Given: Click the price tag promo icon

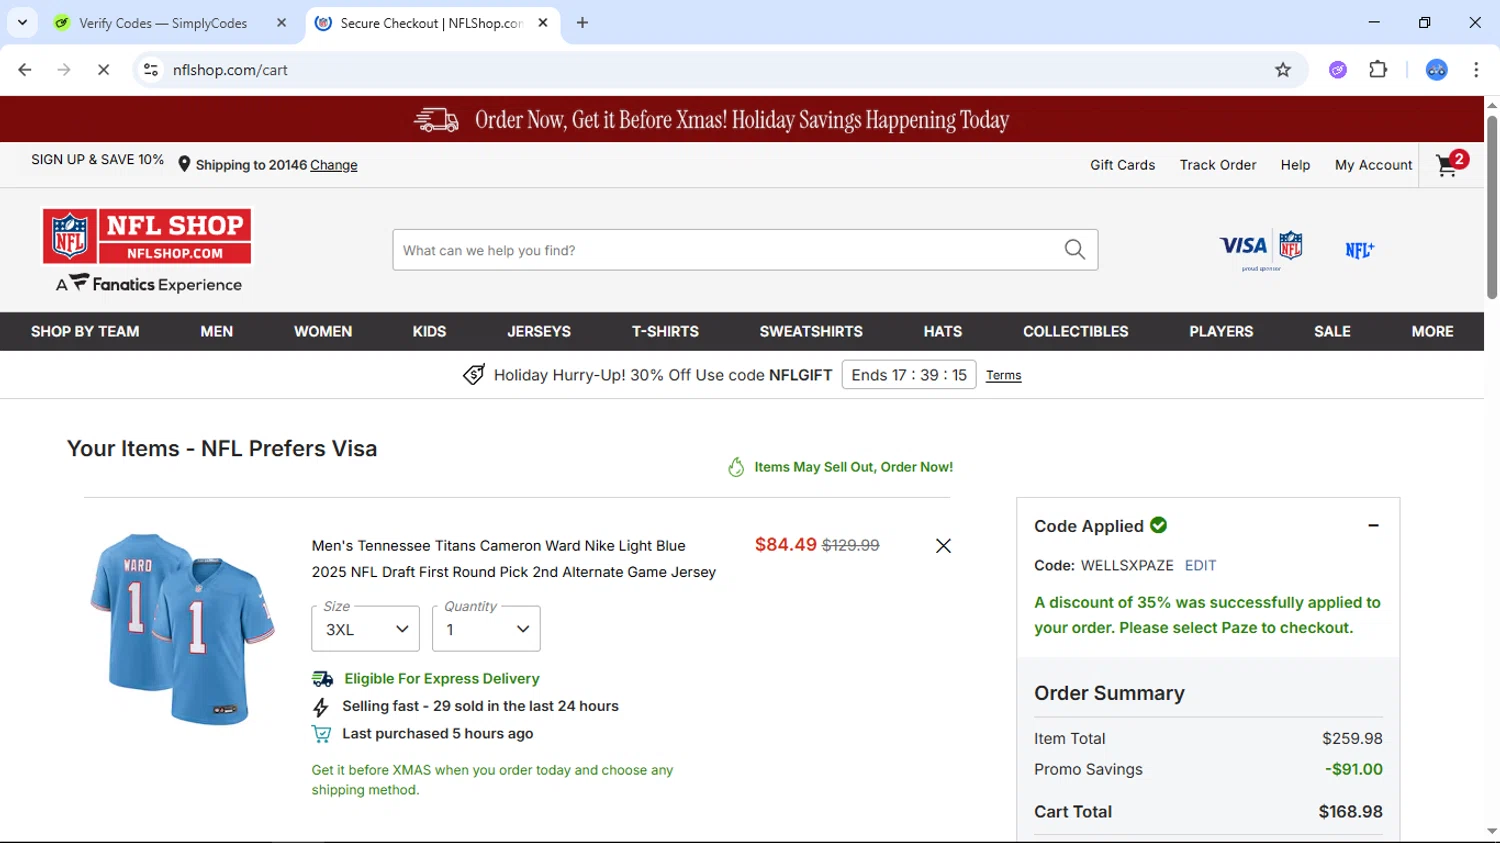Looking at the screenshot, I should 474,374.
